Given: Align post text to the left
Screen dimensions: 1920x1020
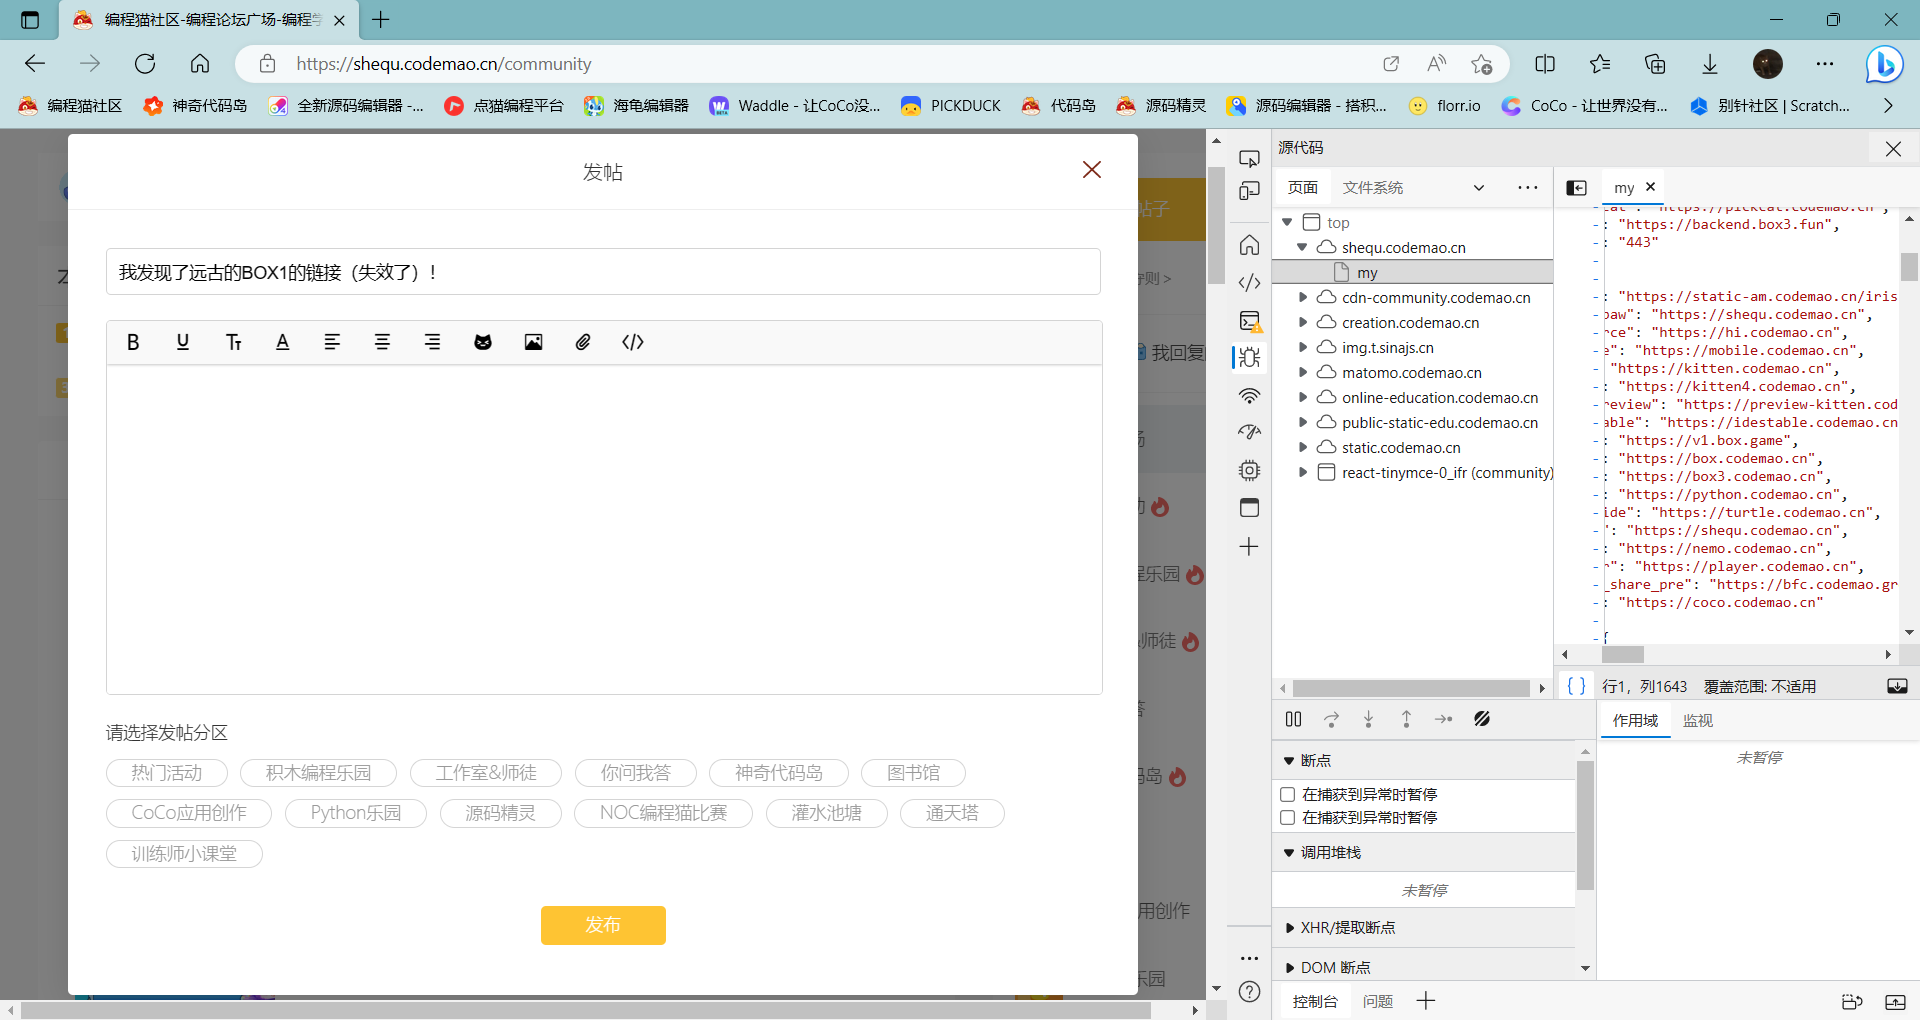Looking at the screenshot, I should click(x=333, y=342).
